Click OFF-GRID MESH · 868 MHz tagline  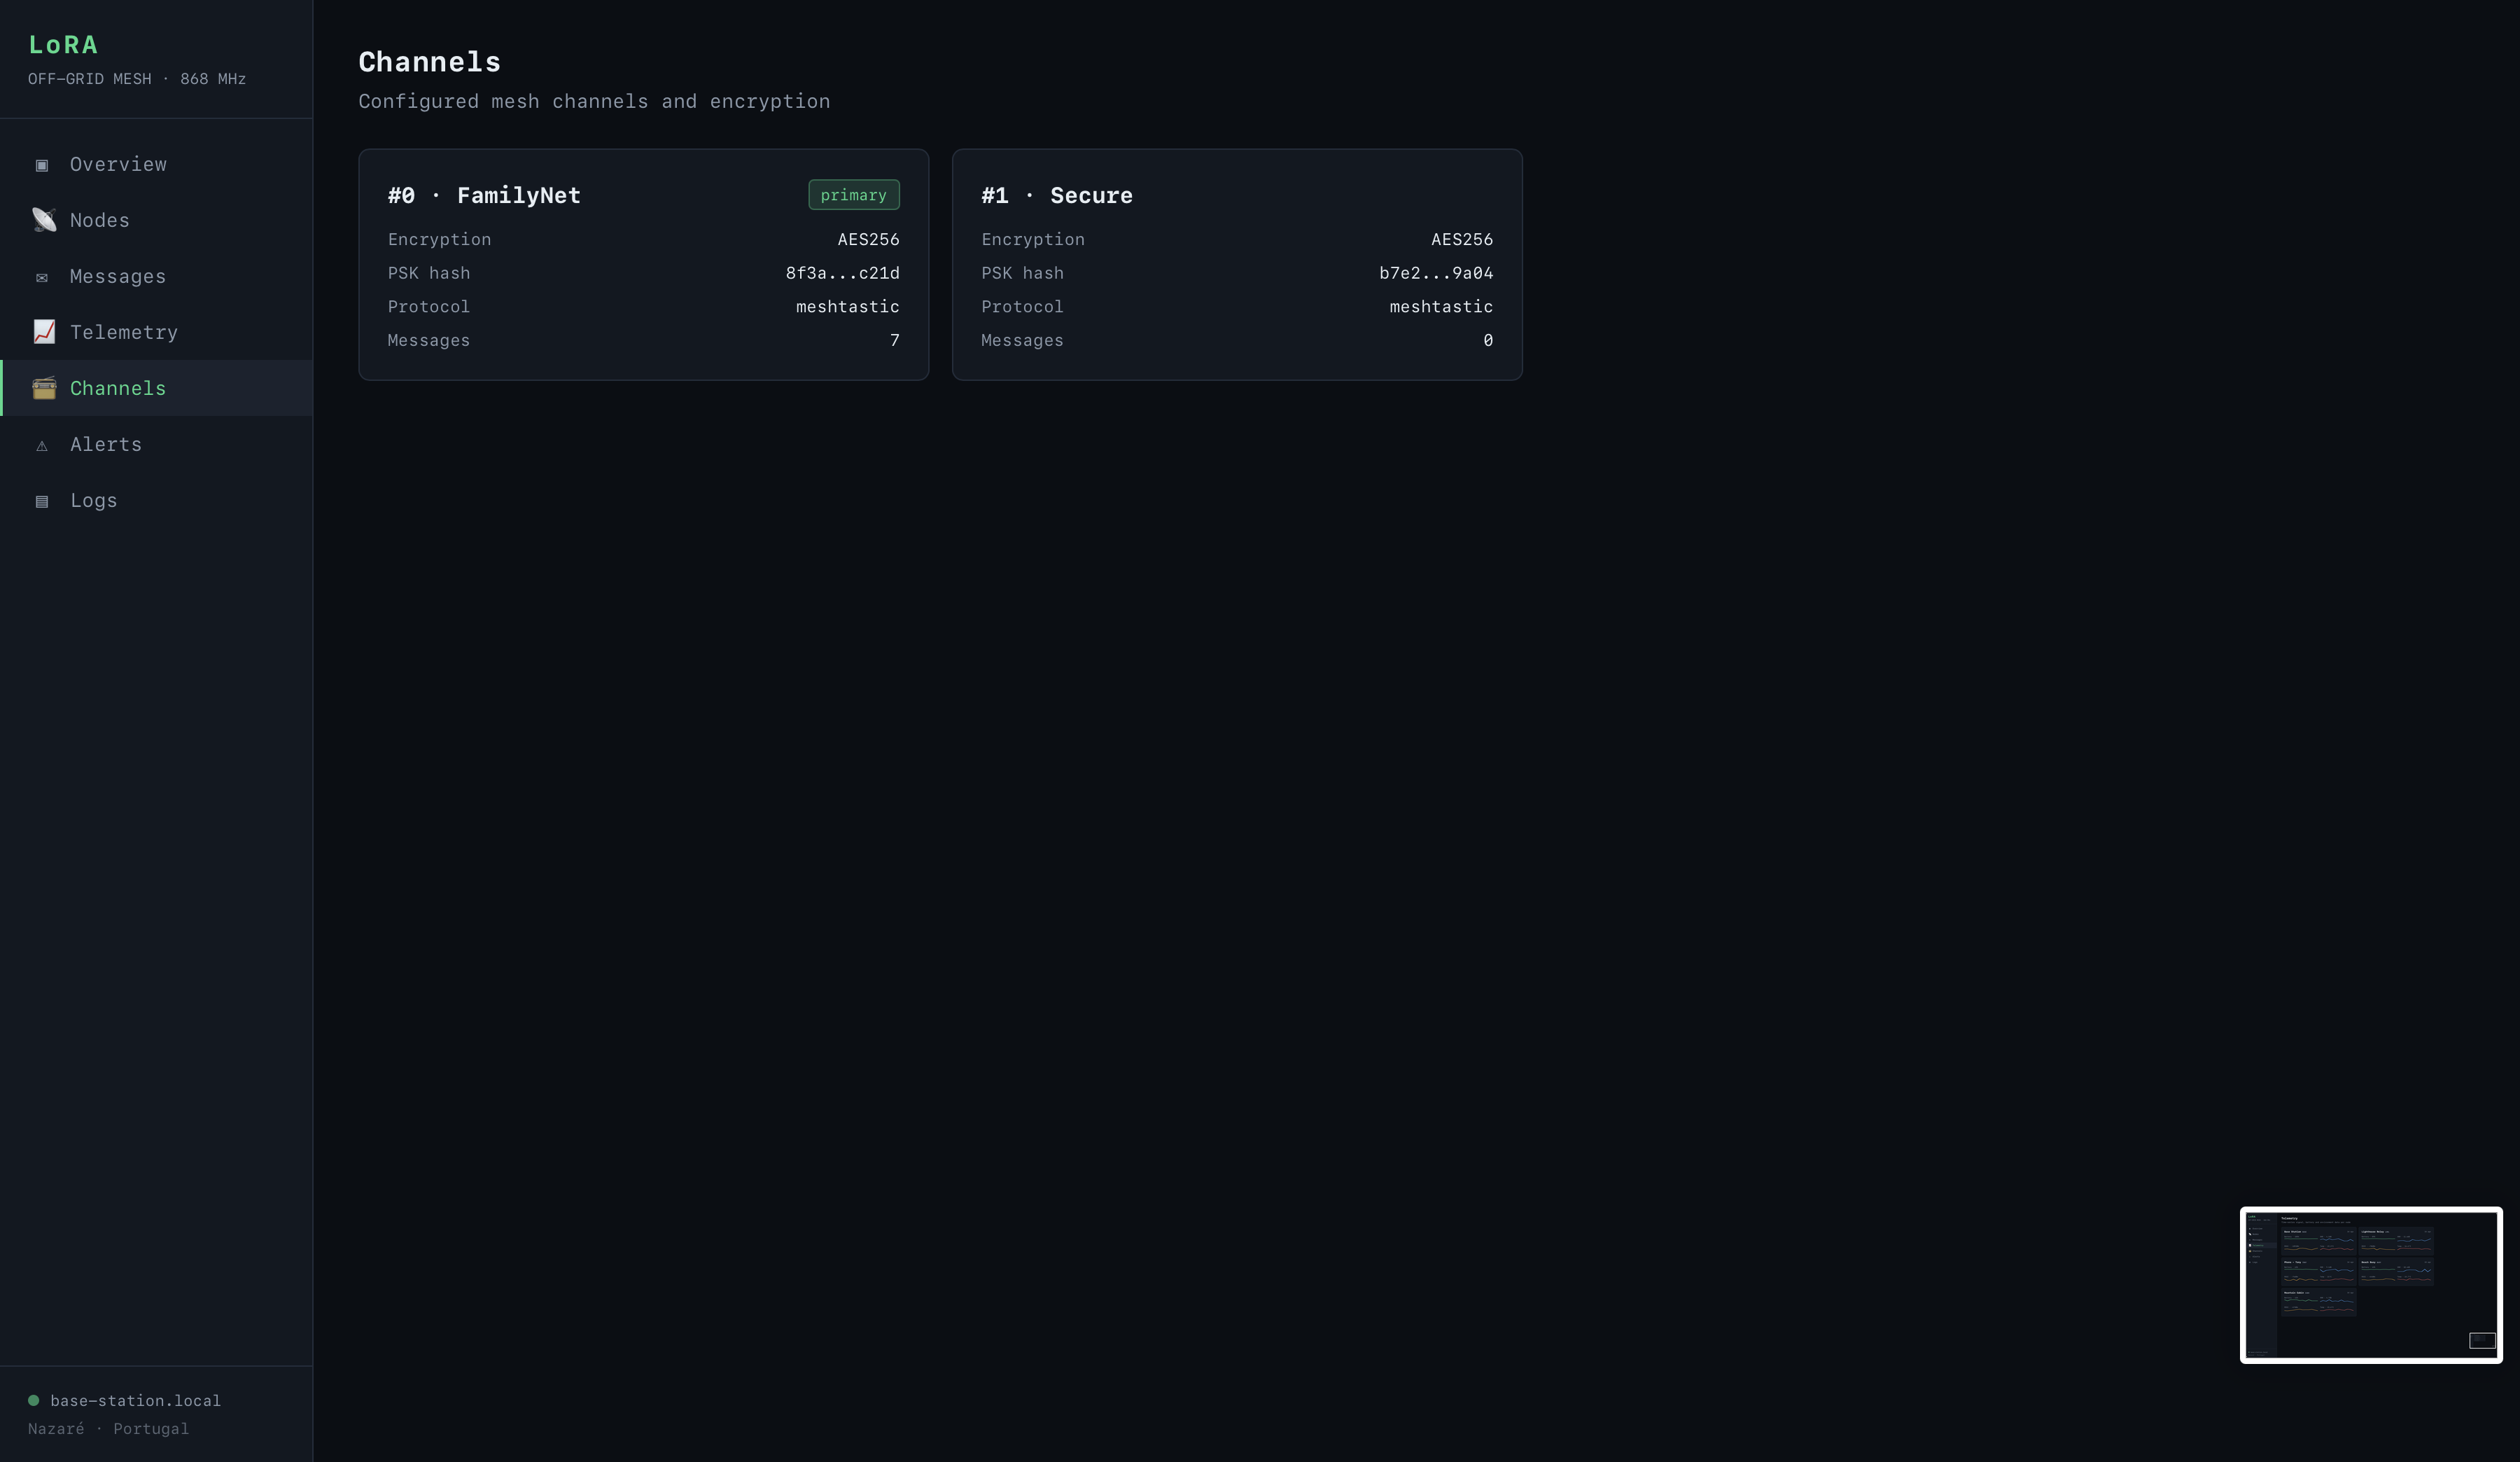(x=137, y=79)
